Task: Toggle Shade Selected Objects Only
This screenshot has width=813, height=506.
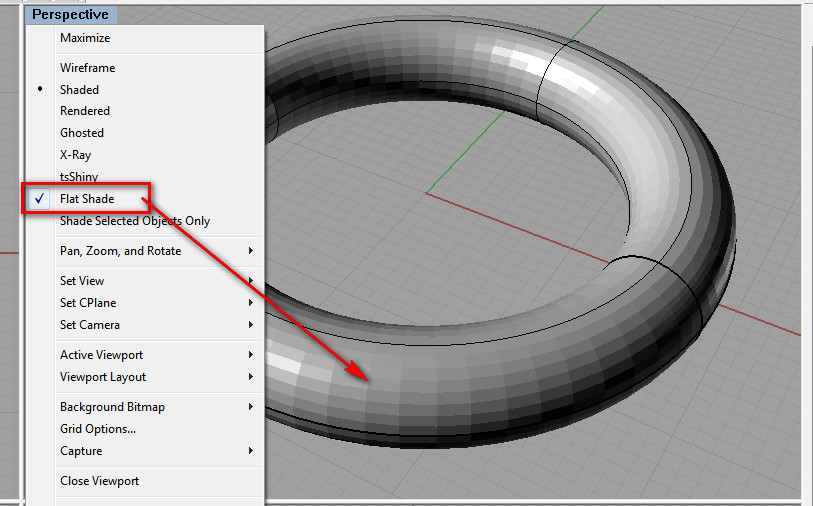Action: 135,221
